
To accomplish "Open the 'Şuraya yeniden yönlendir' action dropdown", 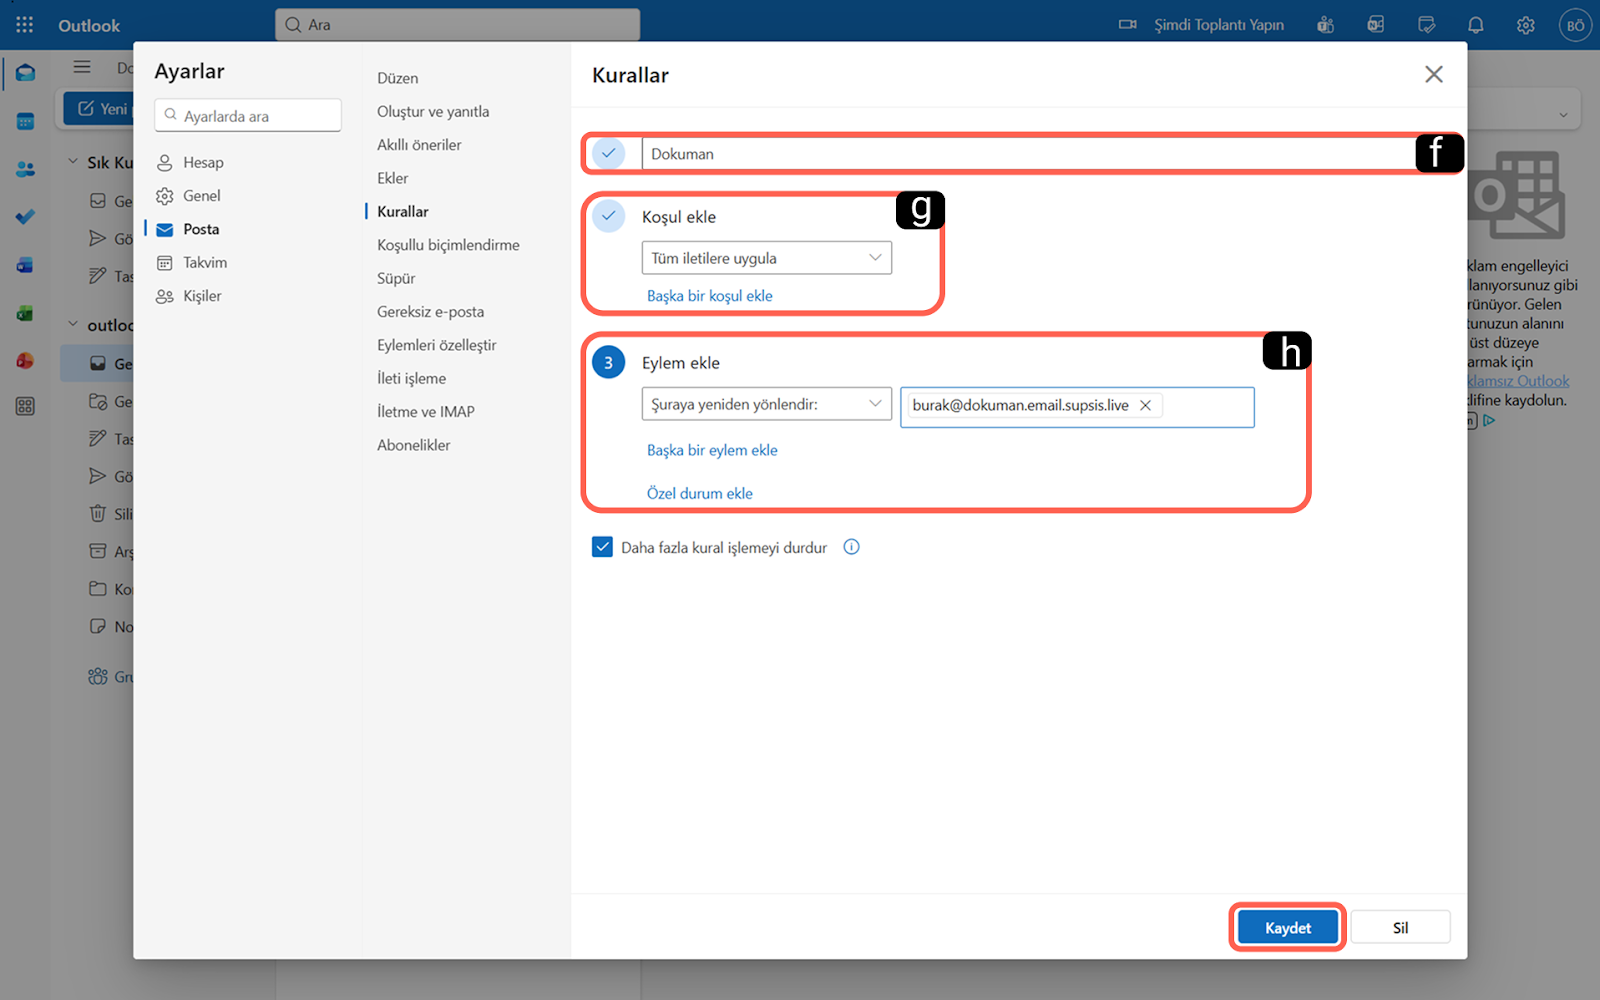I will (766, 404).
